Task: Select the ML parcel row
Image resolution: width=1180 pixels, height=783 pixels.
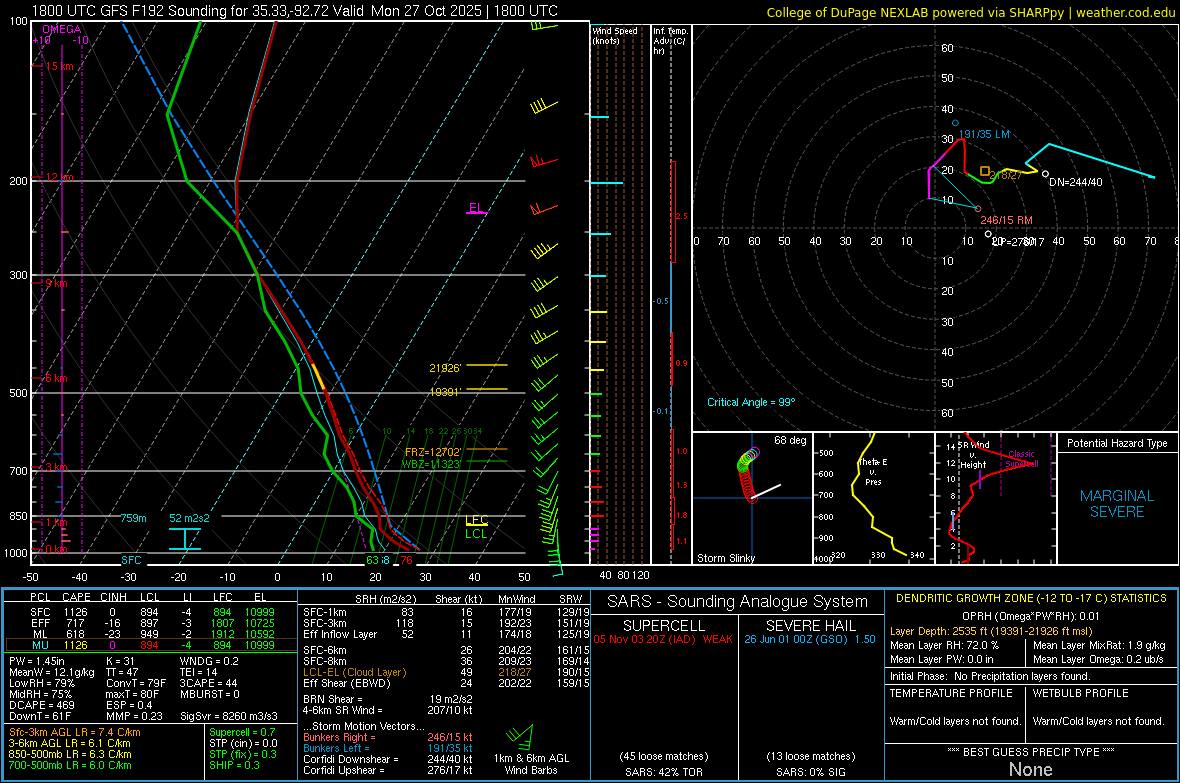Action: point(151,634)
